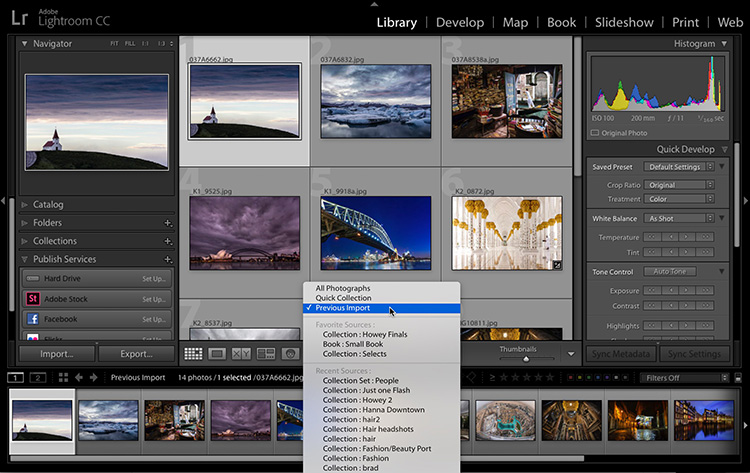Click Temperature large increase double-arrow
Screen dimensions: 750x473
click(706, 237)
